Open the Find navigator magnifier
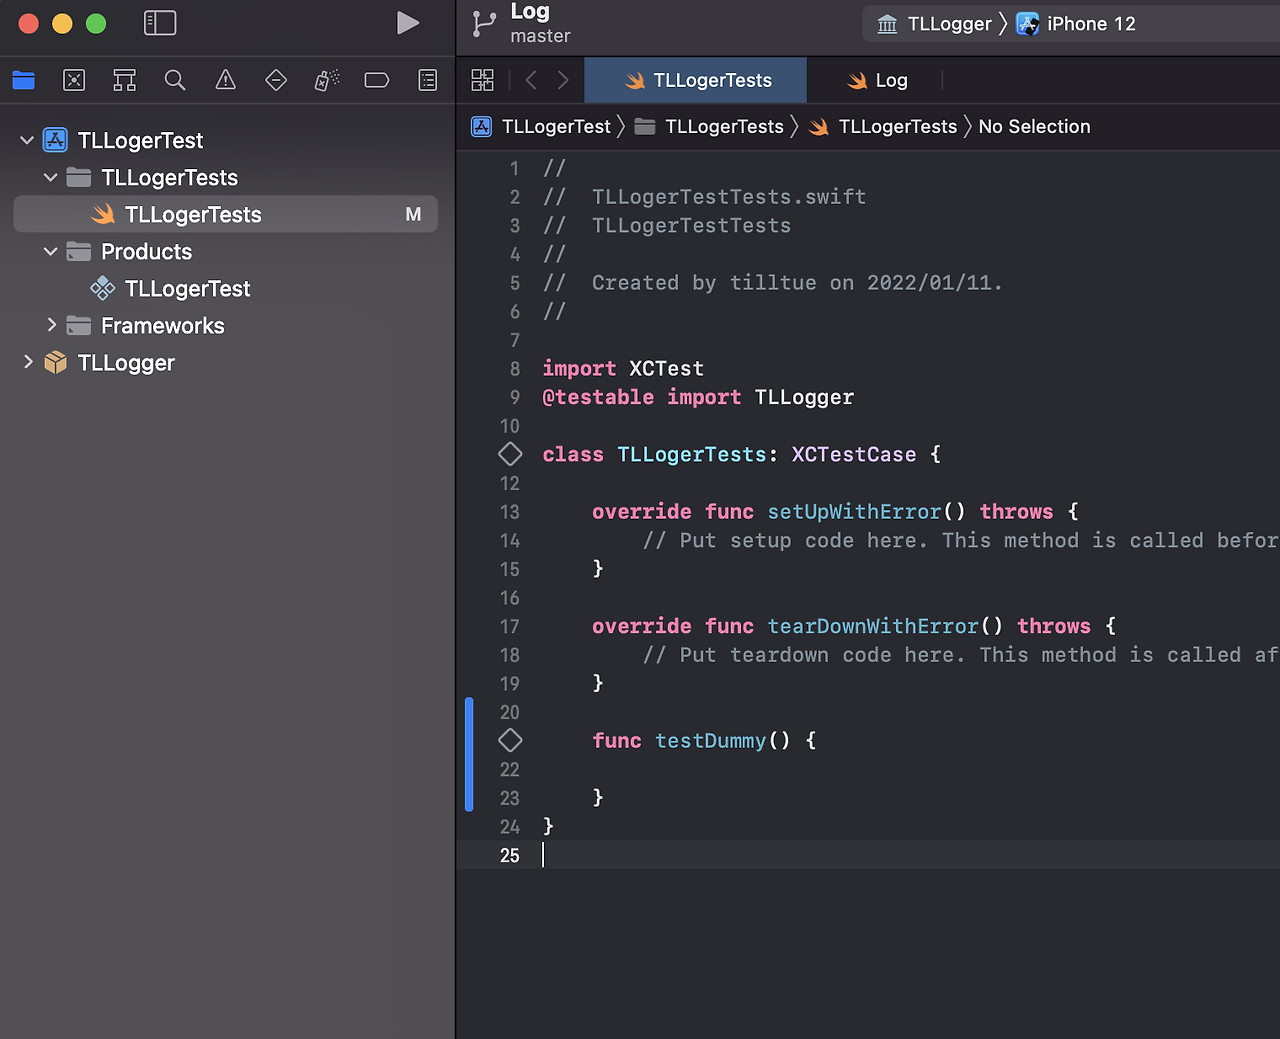The height and width of the screenshot is (1039, 1280). click(175, 80)
